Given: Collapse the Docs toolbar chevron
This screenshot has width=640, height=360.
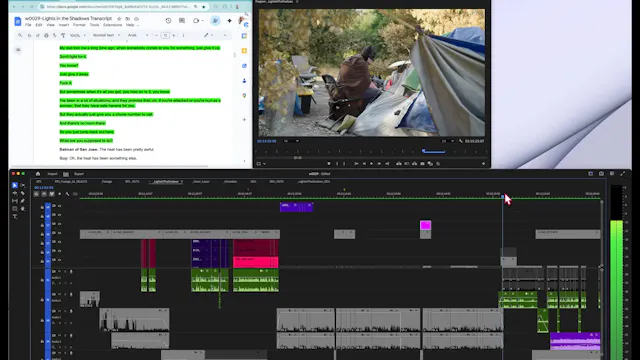Looking at the screenshot, I should pos(225,36).
